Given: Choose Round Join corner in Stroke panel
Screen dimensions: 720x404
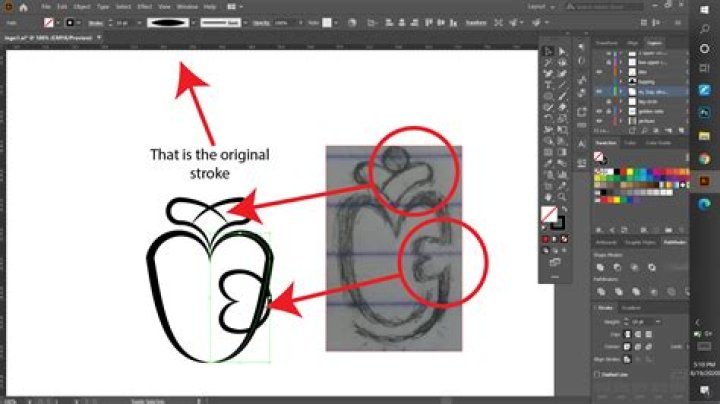Looking at the screenshot, I should pos(638,347).
